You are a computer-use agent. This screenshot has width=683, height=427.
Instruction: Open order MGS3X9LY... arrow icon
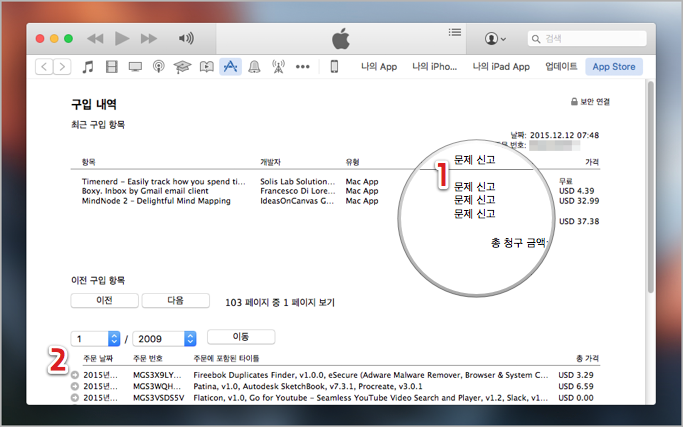click(75, 375)
